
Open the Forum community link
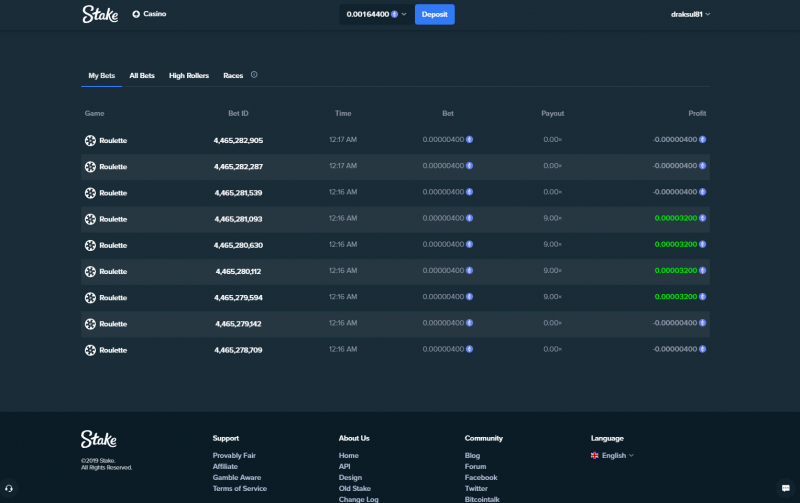click(x=475, y=466)
